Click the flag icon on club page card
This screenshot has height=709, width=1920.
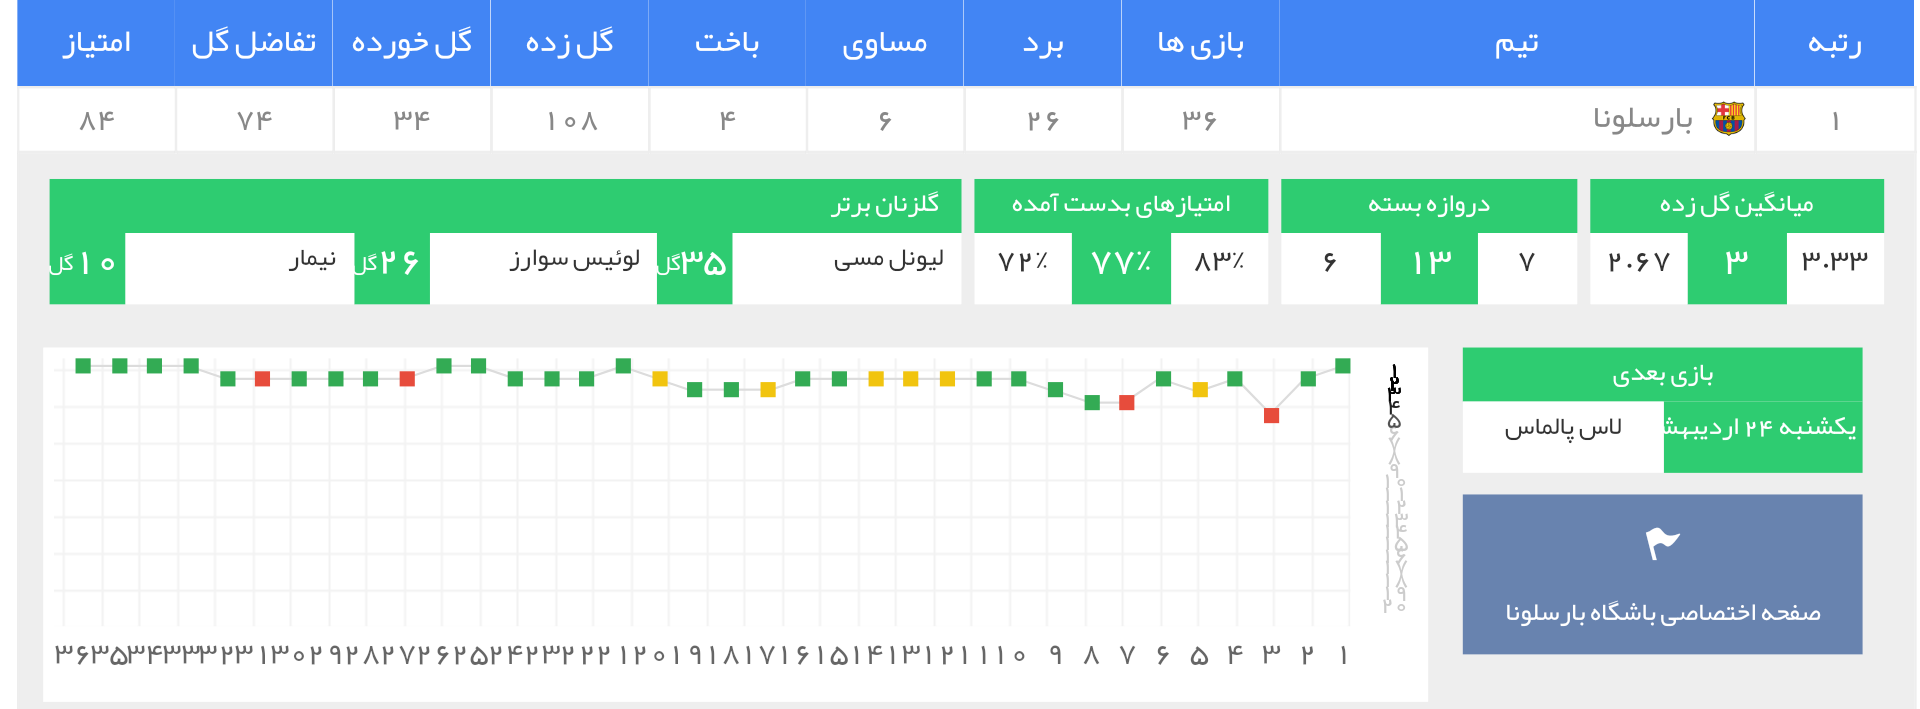coord(1662,543)
